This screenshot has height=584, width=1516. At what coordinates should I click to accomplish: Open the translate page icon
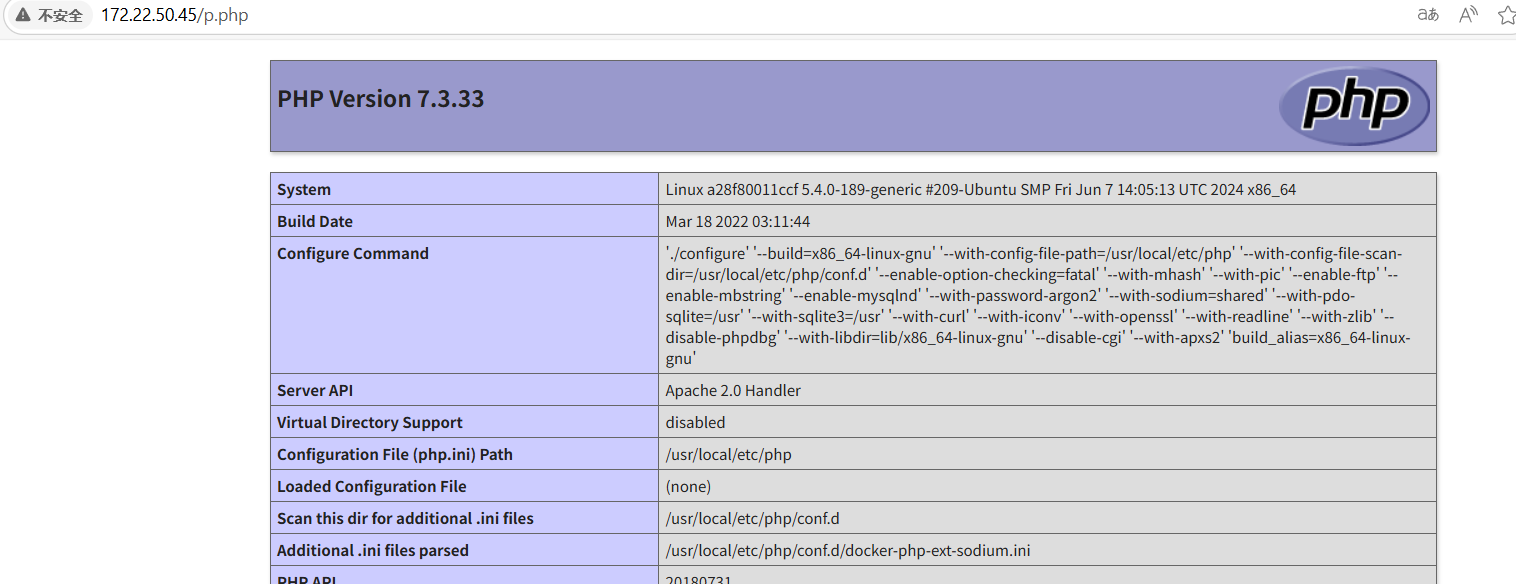tap(1428, 15)
